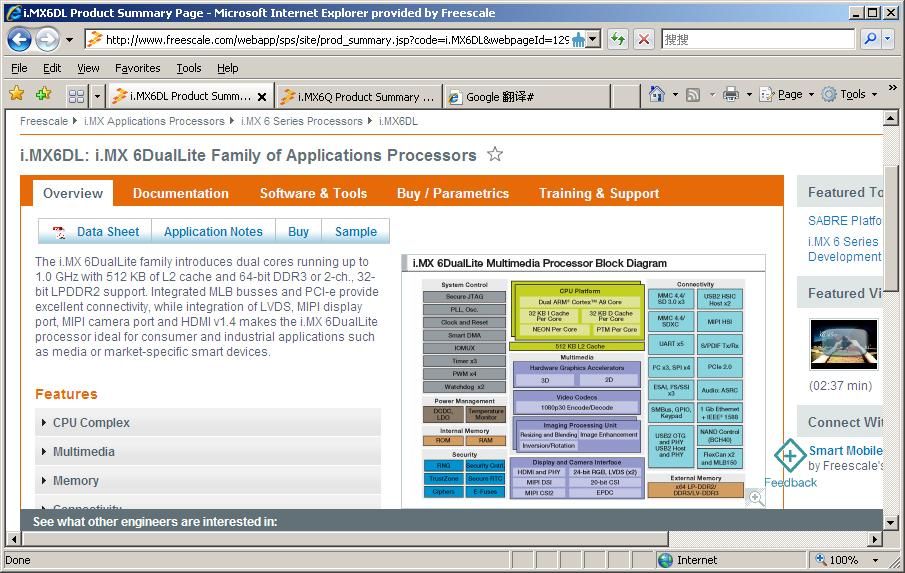Open the recent pages dropdown beside Forward
This screenshot has height=573, width=905.
coord(69,40)
